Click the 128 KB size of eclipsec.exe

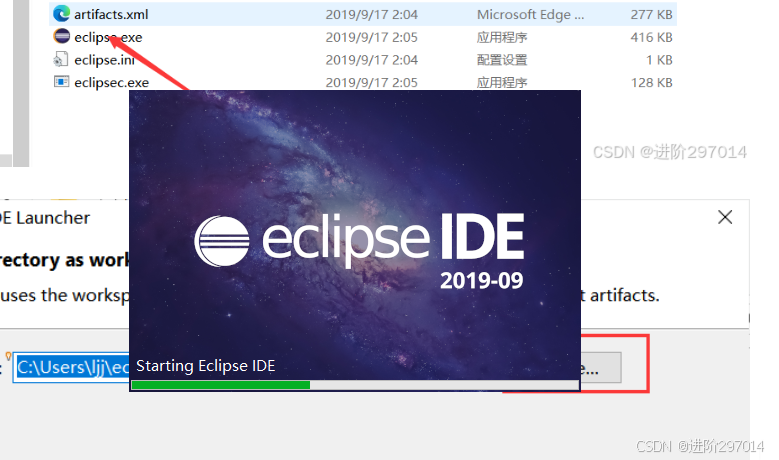click(651, 82)
